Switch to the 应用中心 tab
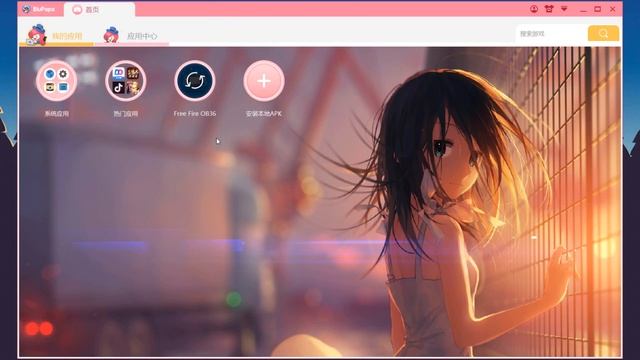Screen dimensions: 640x360 [x=131, y=36]
